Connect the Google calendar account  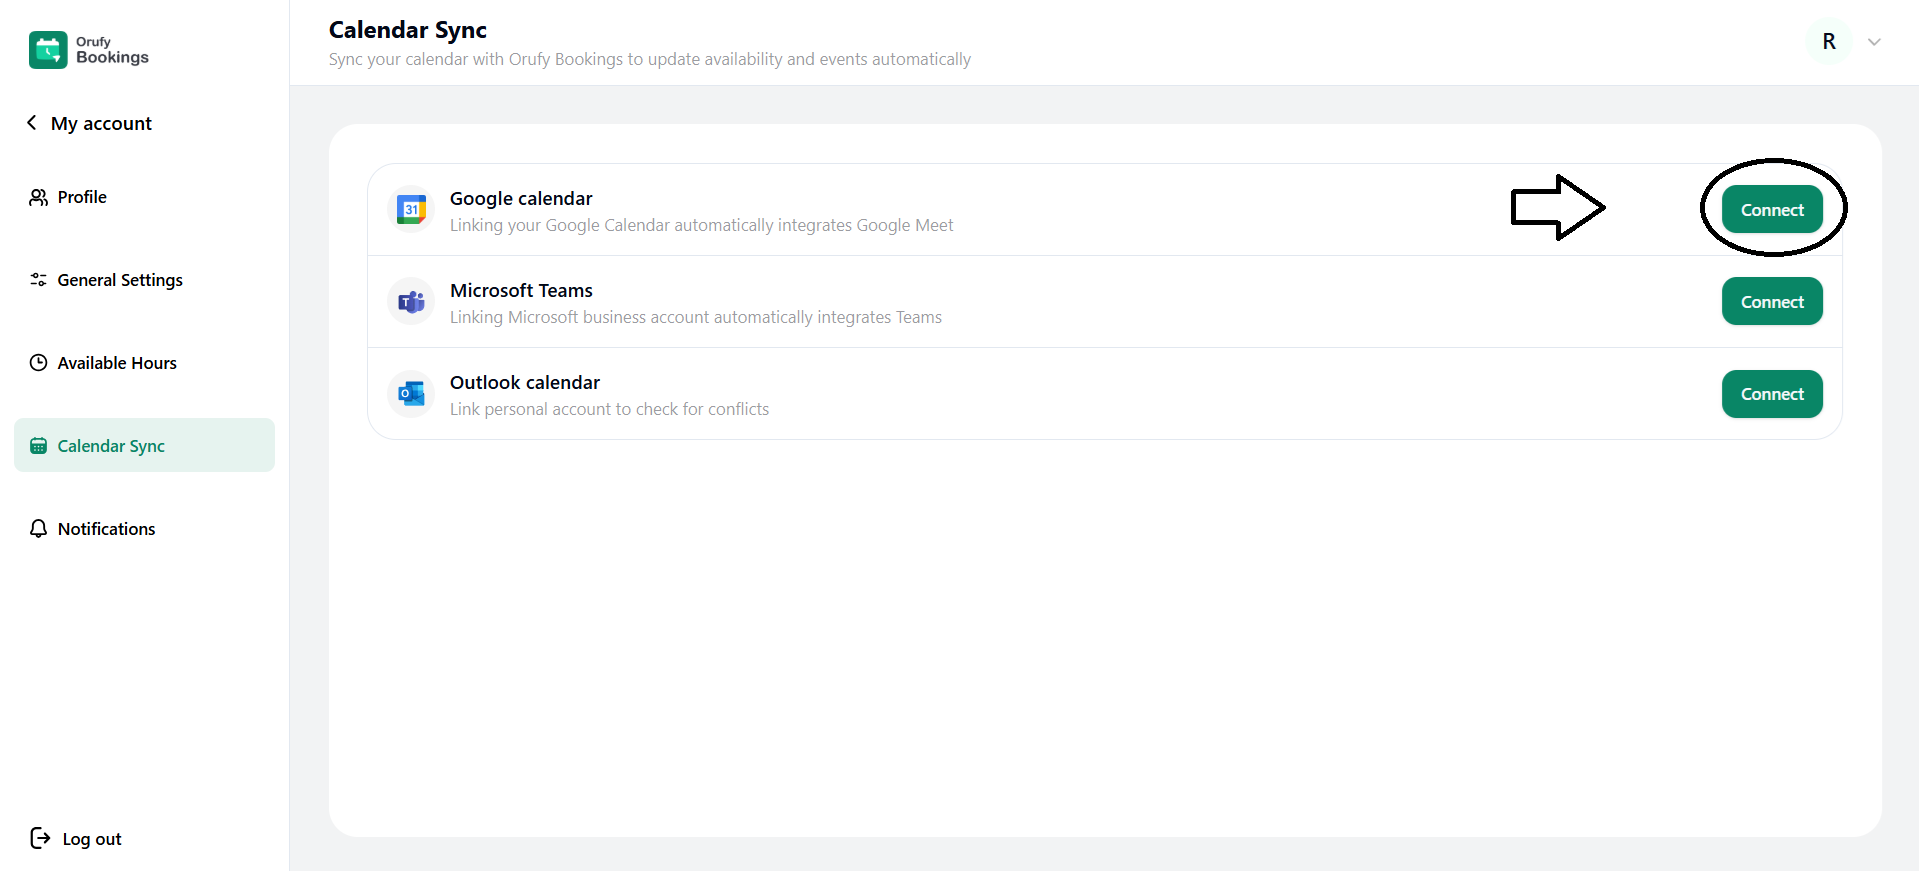click(x=1771, y=209)
